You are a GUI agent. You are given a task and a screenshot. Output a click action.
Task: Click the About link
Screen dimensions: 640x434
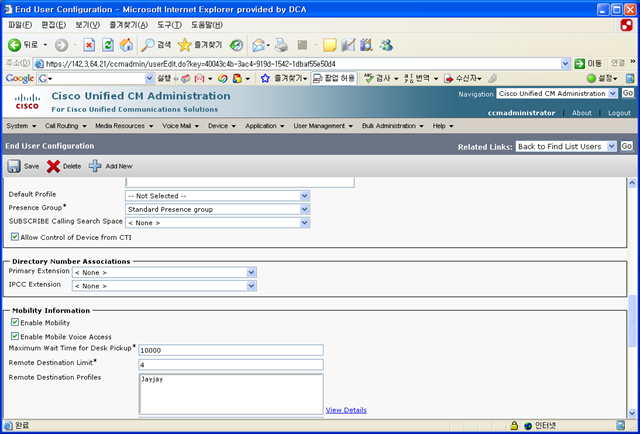[x=581, y=113]
